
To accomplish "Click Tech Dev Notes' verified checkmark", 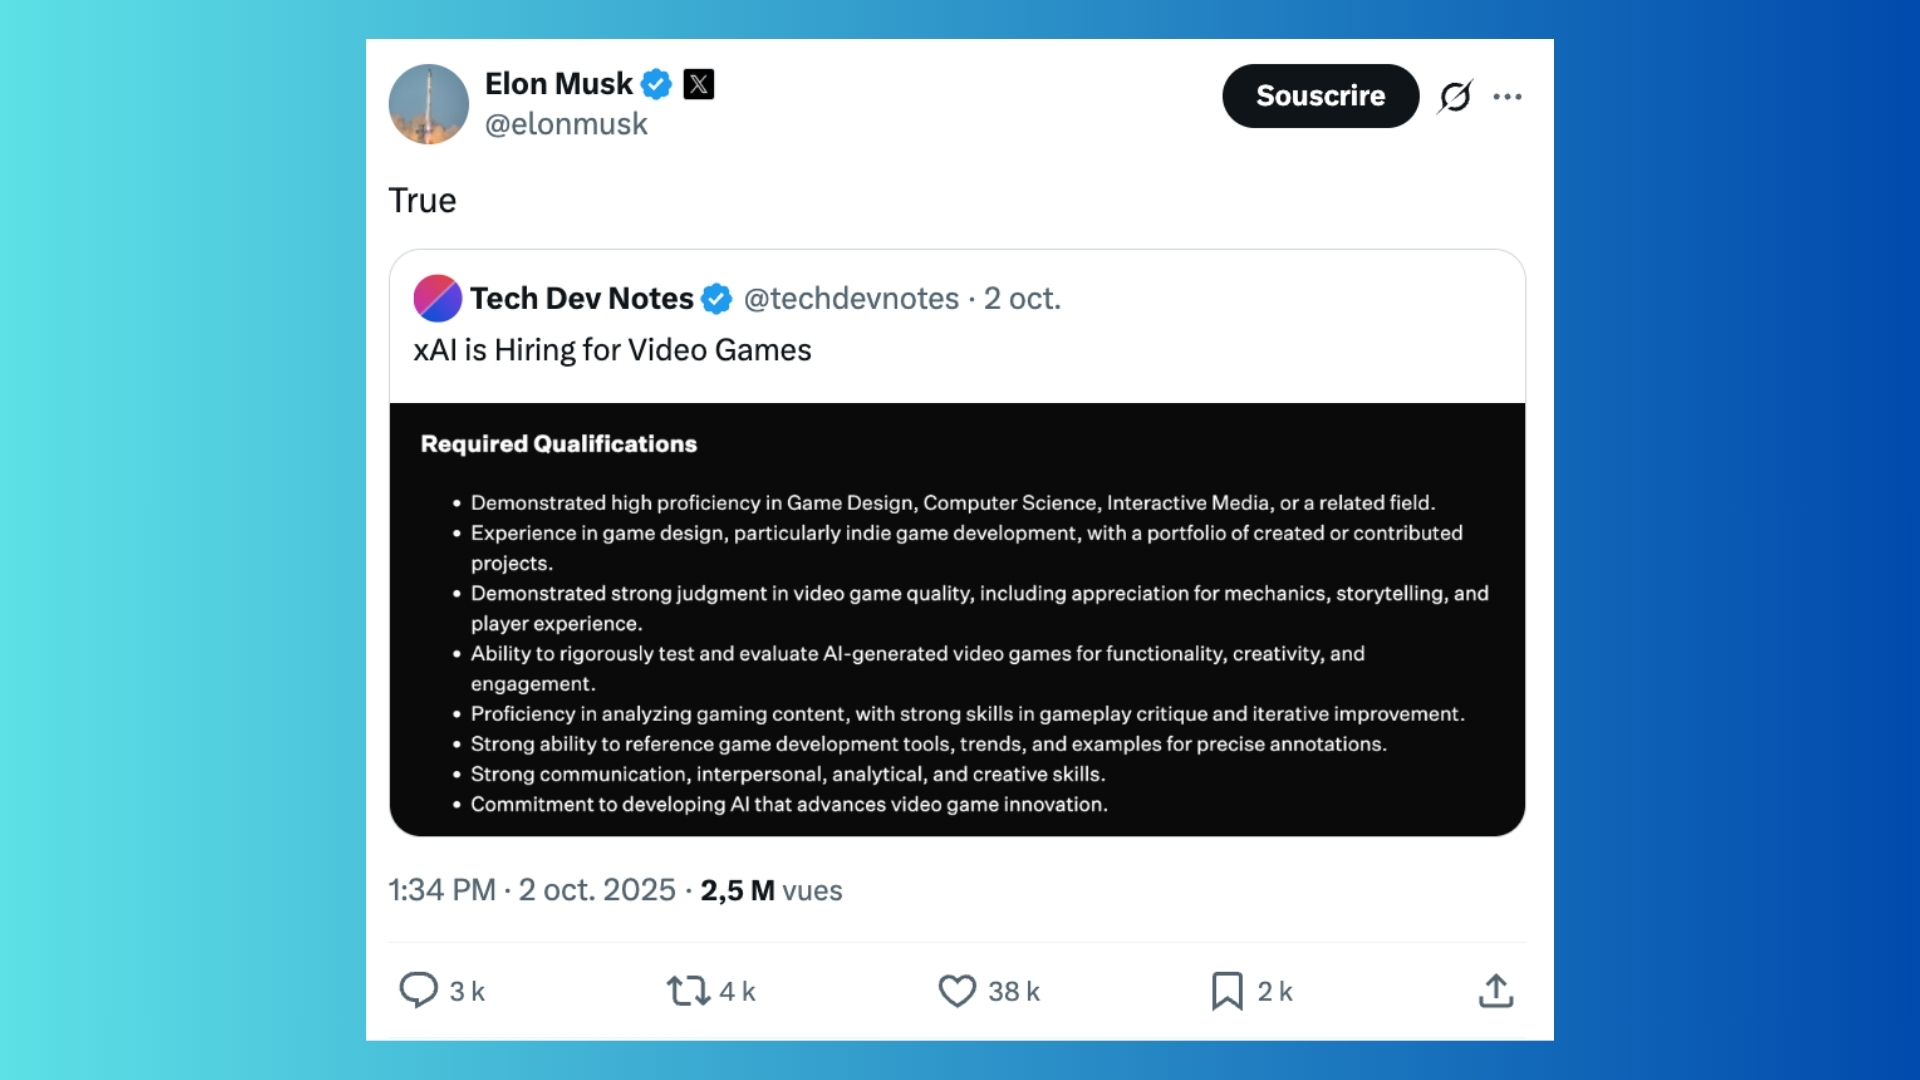I will (x=716, y=298).
